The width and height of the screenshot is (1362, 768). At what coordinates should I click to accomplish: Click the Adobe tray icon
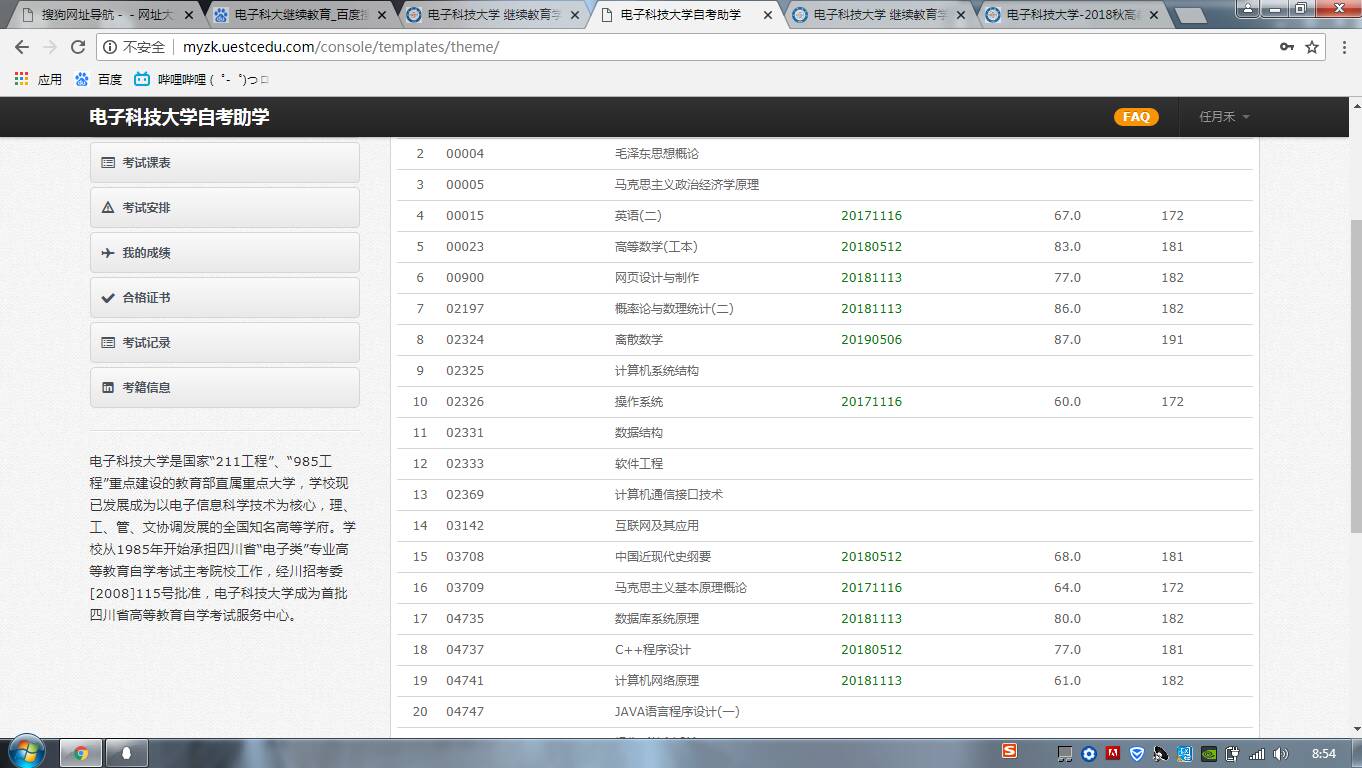(1112, 754)
